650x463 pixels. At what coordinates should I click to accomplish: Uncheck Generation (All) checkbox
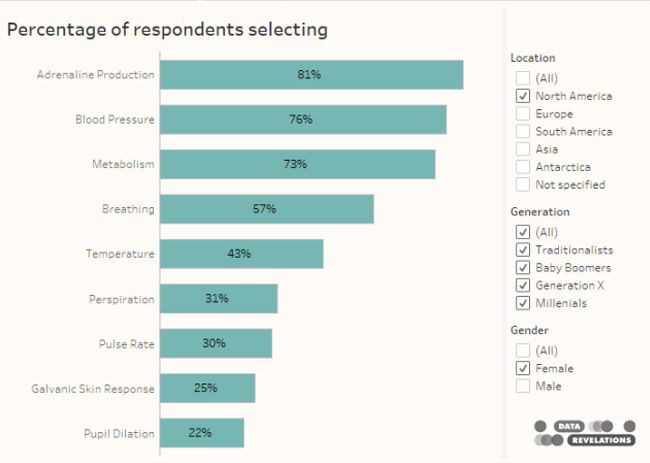pos(522,232)
